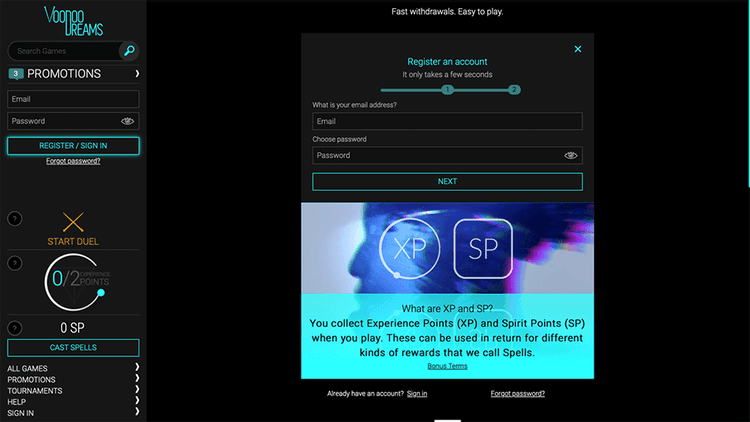Expand TOURNAMENTS menu chevron
This screenshot has width=750, height=422.
[x=137, y=389]
